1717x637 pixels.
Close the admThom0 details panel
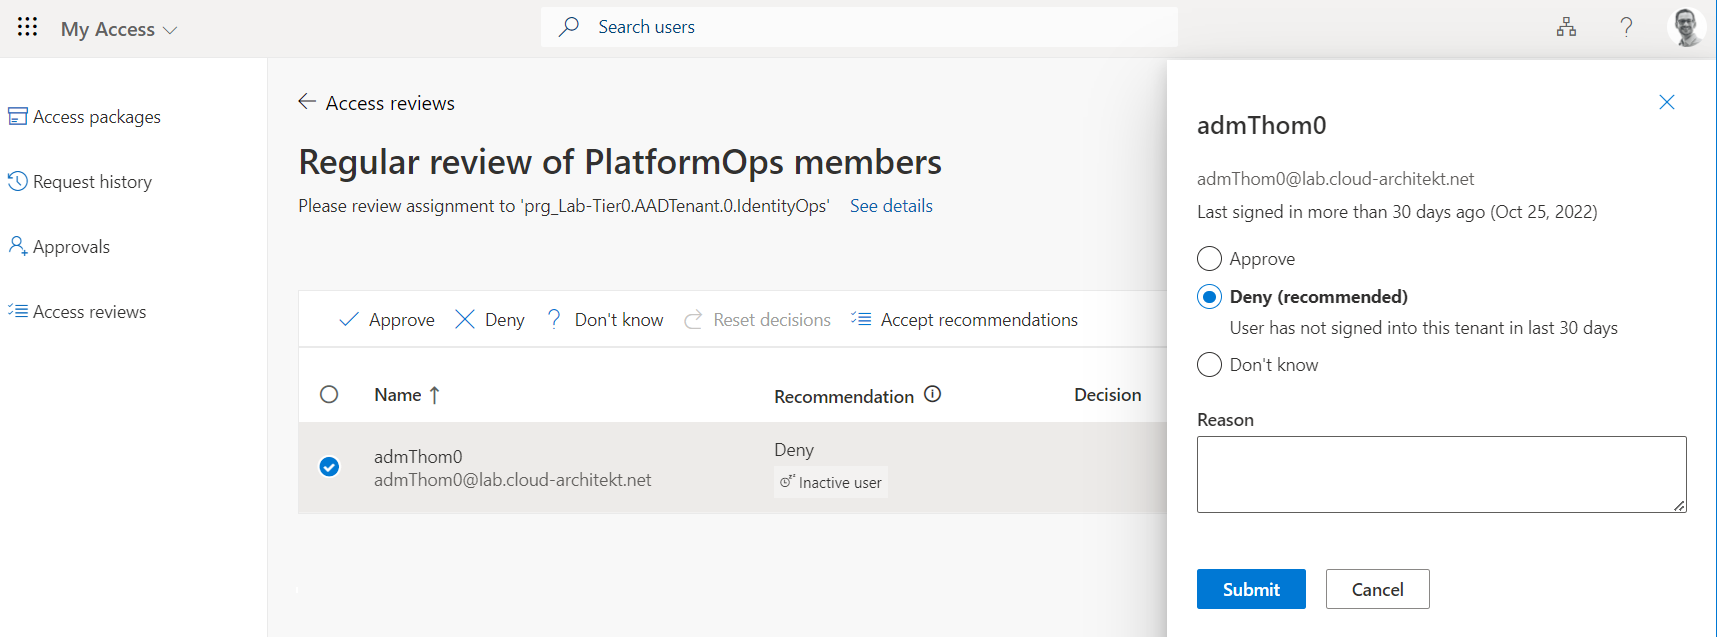[x=1667, y=102]
